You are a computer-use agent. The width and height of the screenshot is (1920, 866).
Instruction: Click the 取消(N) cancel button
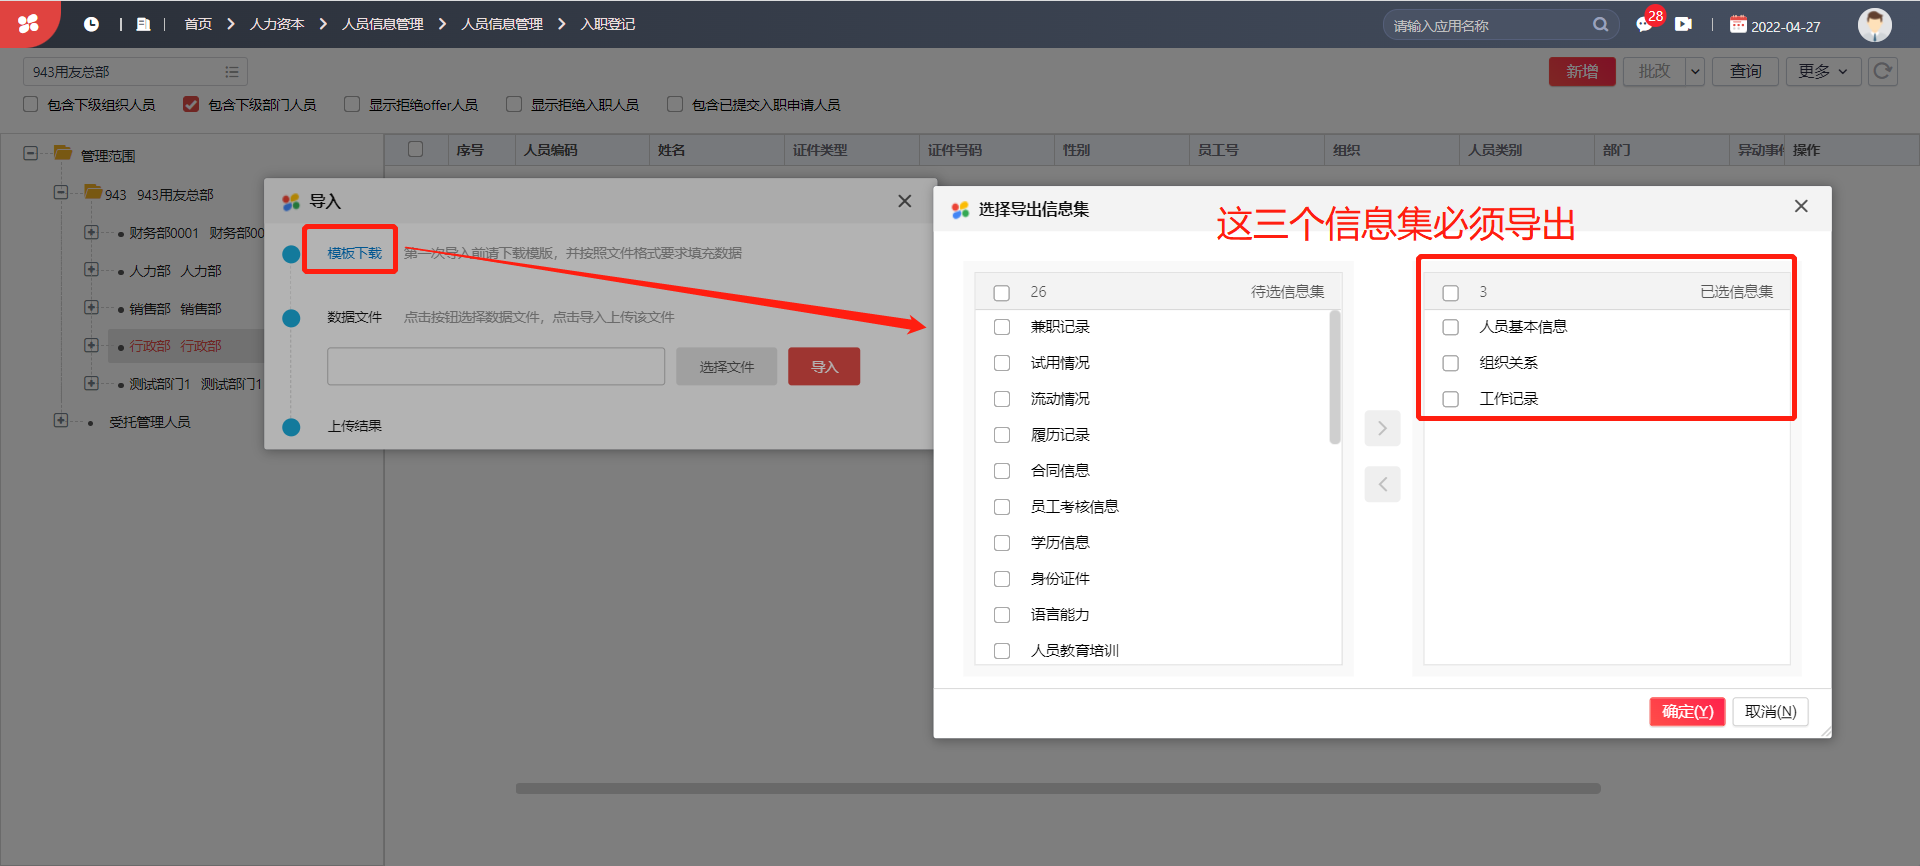[x=1770, y=711]
